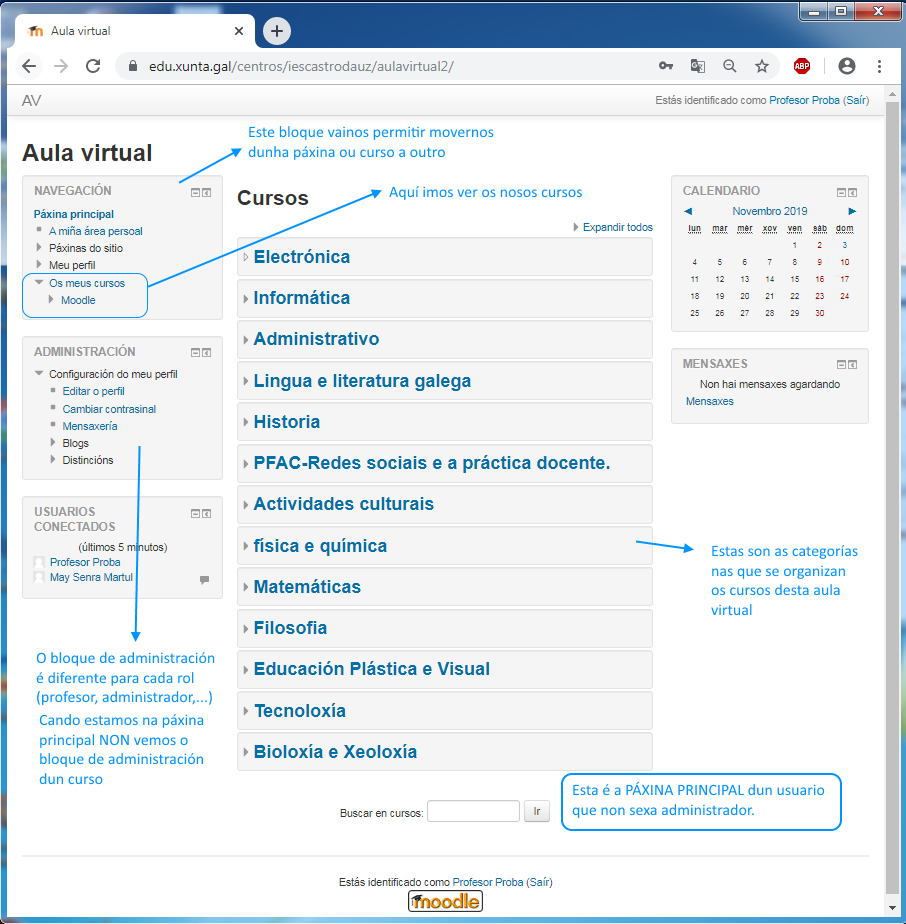
Task: Collapse the Navegación block with the minus icon
Action: (x=194, y=192)
